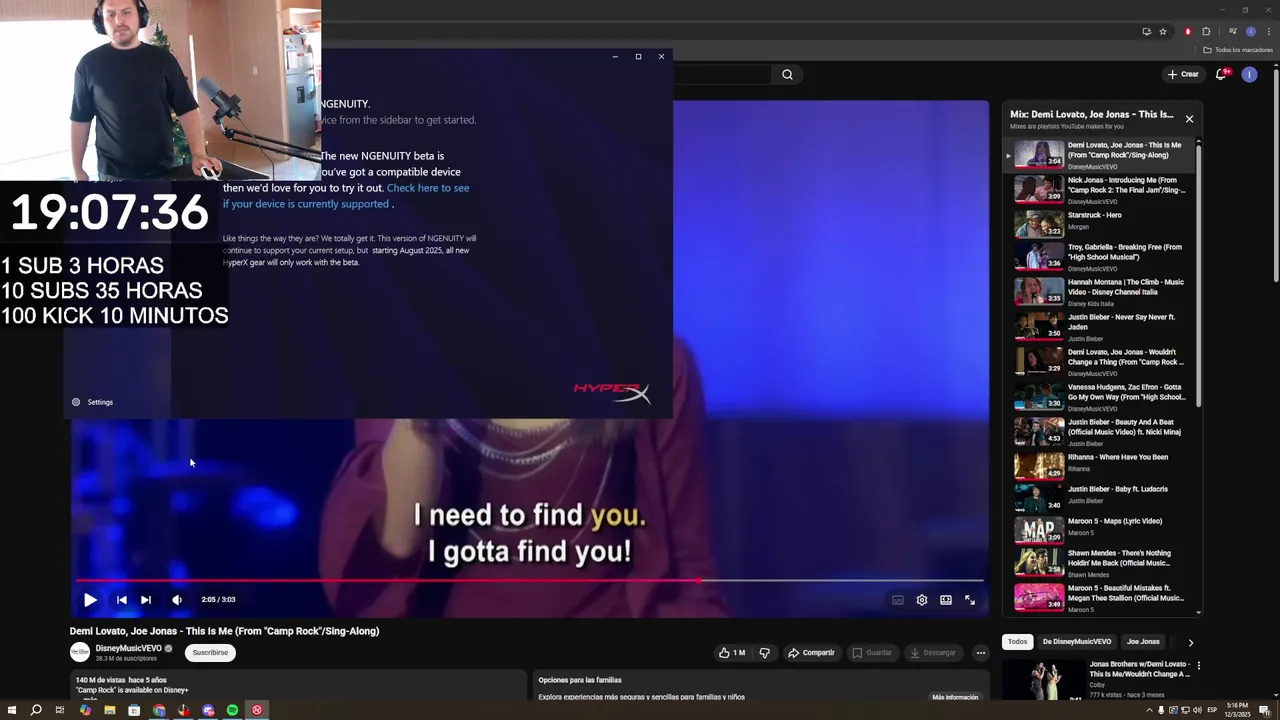This screenshot has height=720, width=1280.
Task: Open Chrome three-dot menu
Action: click(1269, 31)
